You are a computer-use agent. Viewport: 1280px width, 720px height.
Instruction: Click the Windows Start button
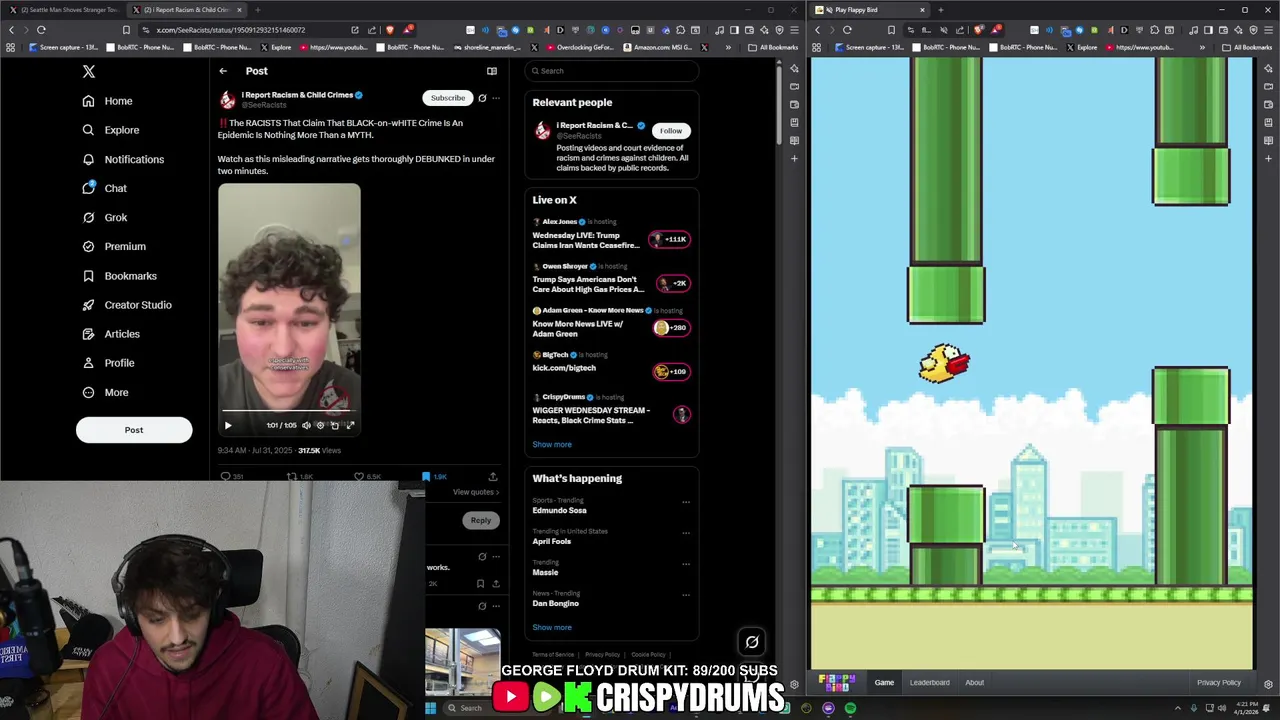[x=431, y=708]
